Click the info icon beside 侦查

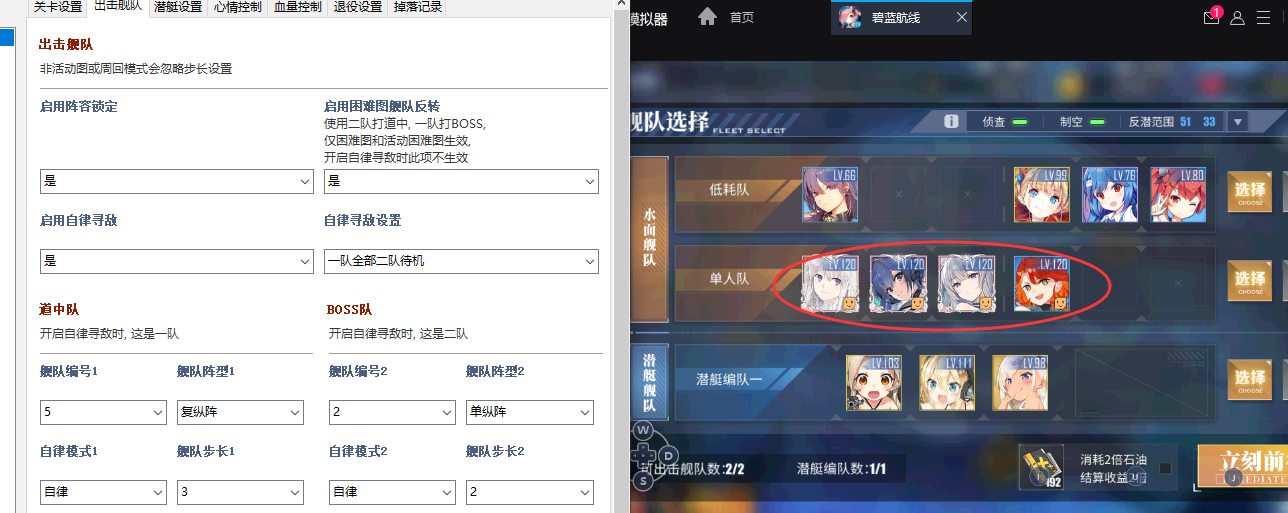(951, 121)
